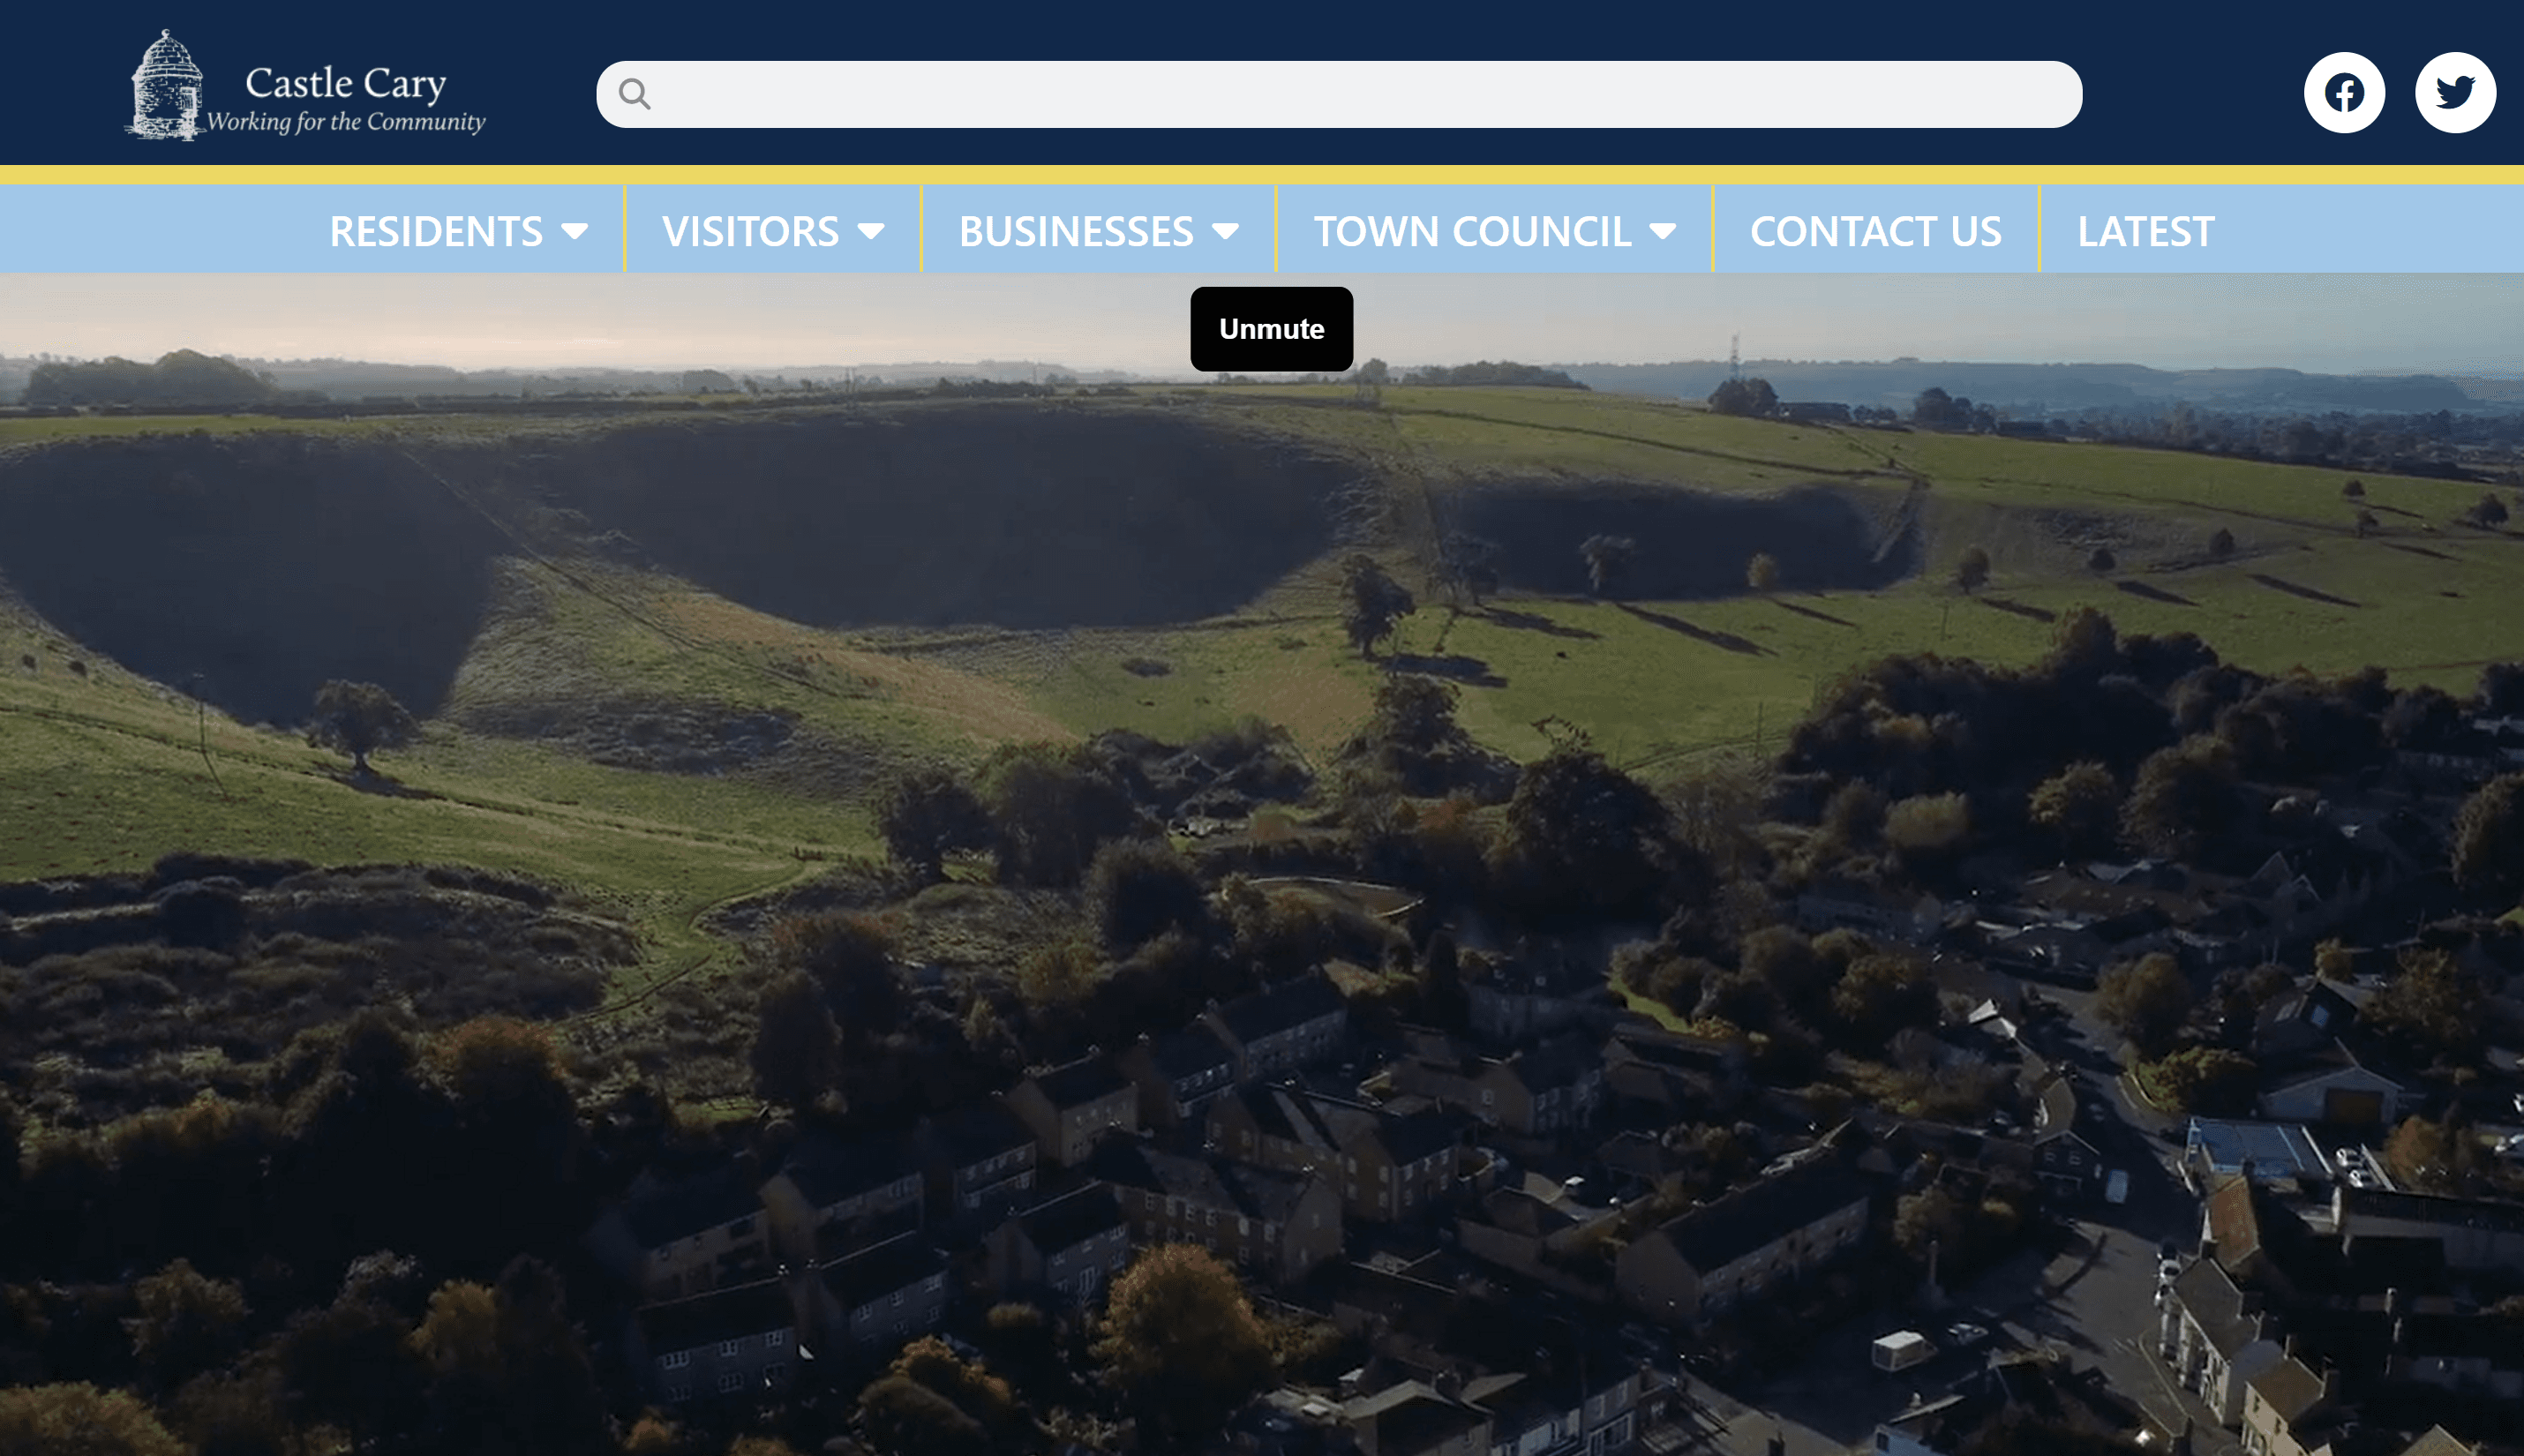The image size is (2524, 1456).
Task: Open the Contact Us page
Action: [x=1876, y=230]
